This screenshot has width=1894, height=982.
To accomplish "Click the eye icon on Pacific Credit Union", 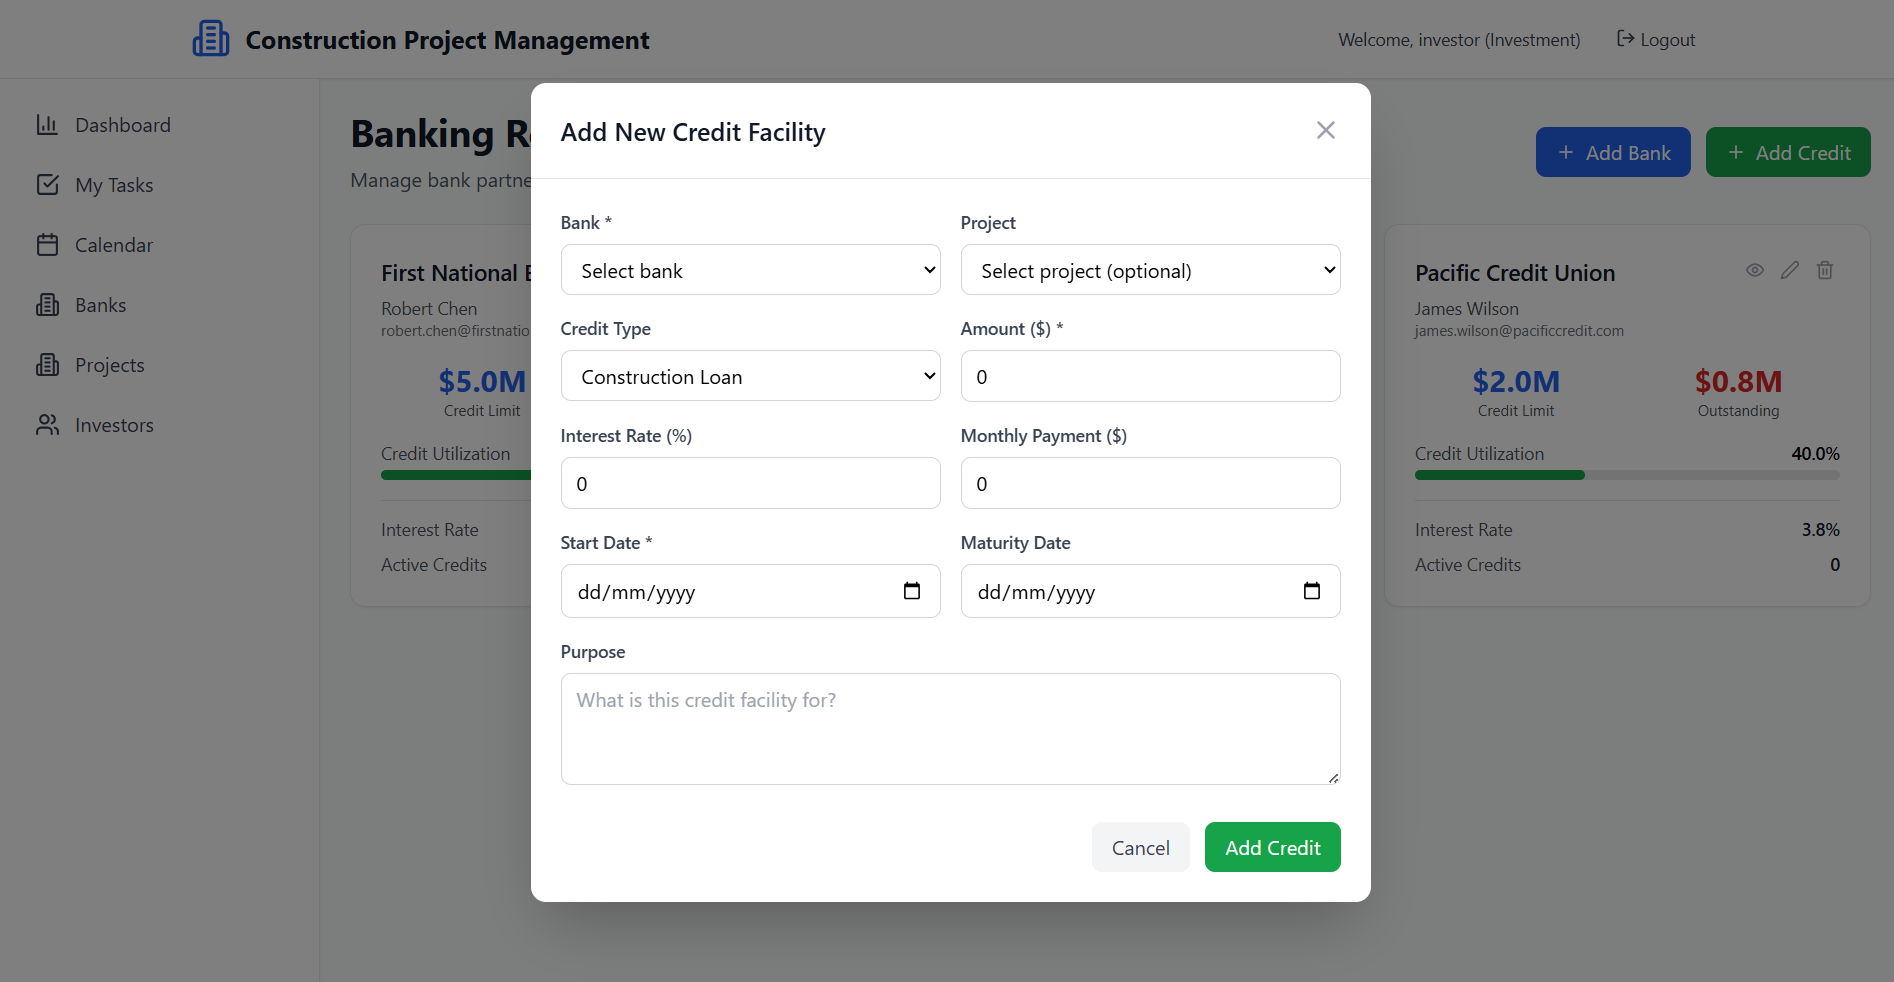I will 1754,270.
